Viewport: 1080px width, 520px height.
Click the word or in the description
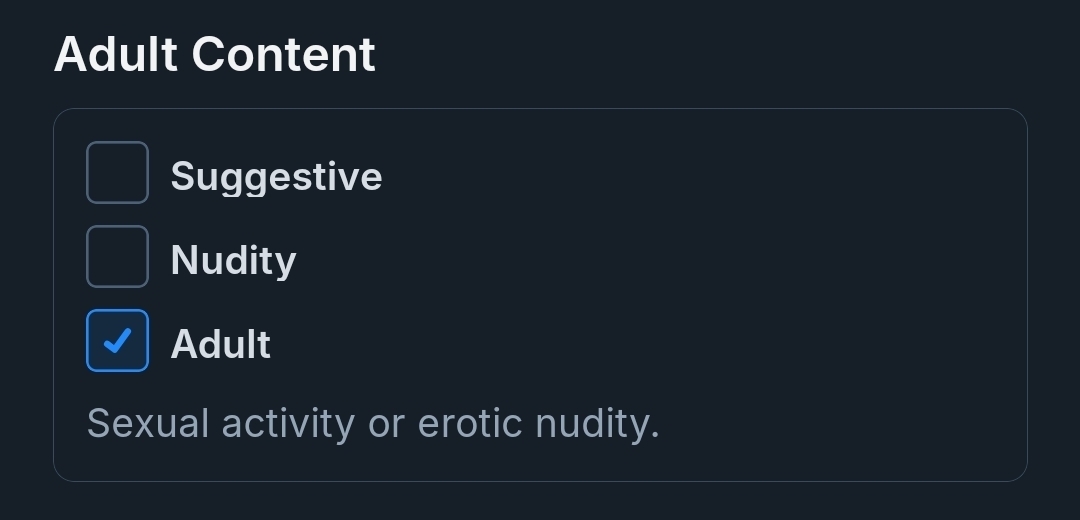click(x=386, y=424)
